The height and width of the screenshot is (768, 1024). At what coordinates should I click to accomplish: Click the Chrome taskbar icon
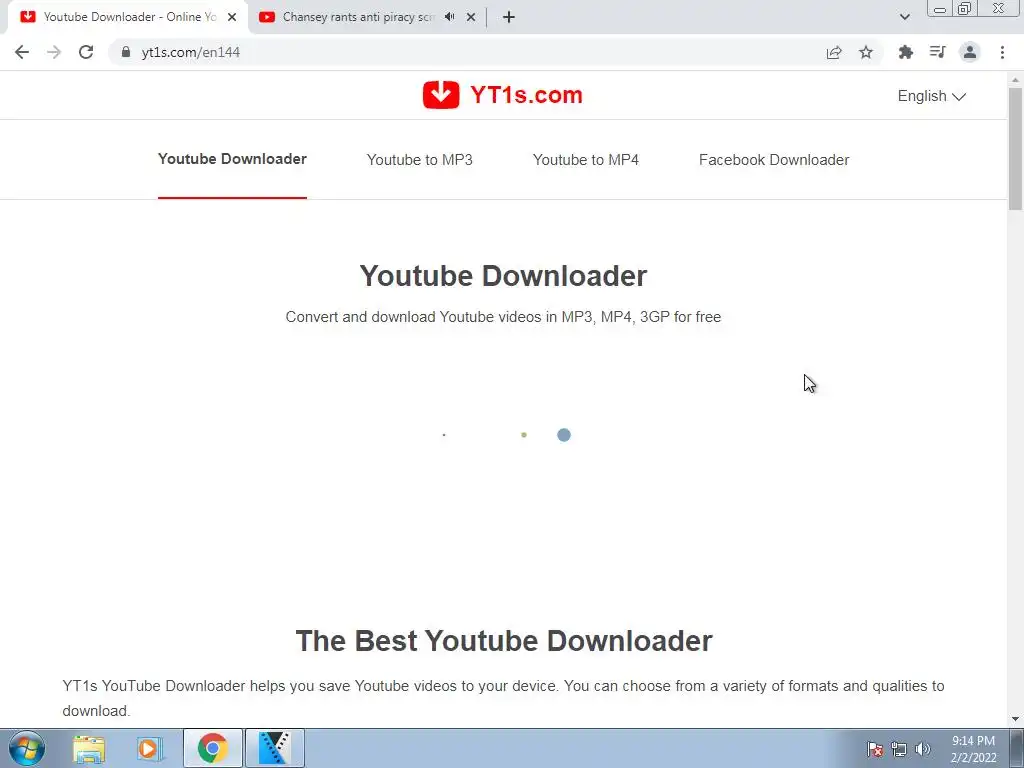212,748
